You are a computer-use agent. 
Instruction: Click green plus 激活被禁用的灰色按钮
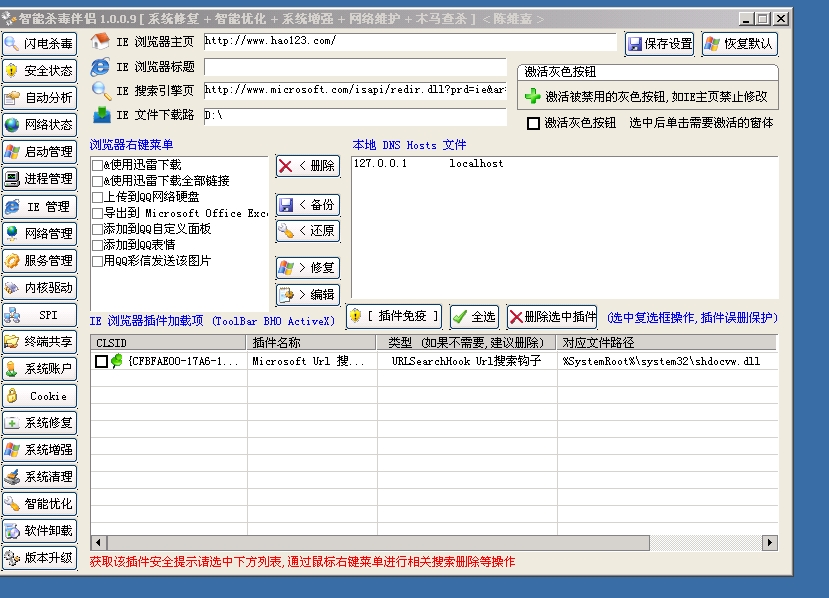click(x=532, y=96)
